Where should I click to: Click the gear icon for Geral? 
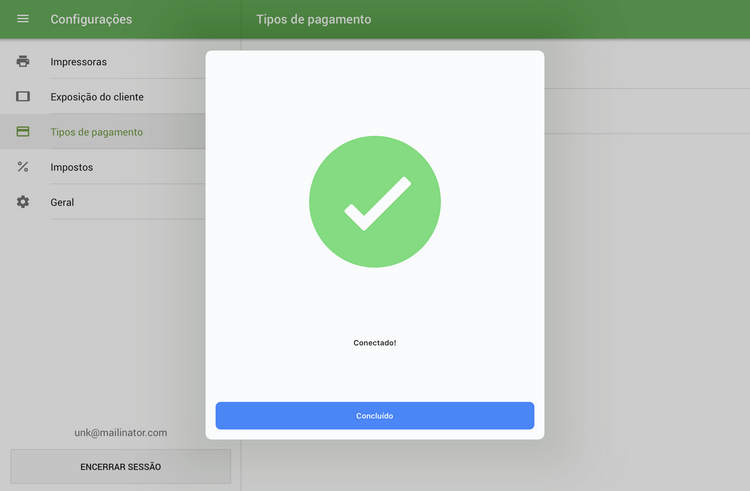click(x=23, y=202)
